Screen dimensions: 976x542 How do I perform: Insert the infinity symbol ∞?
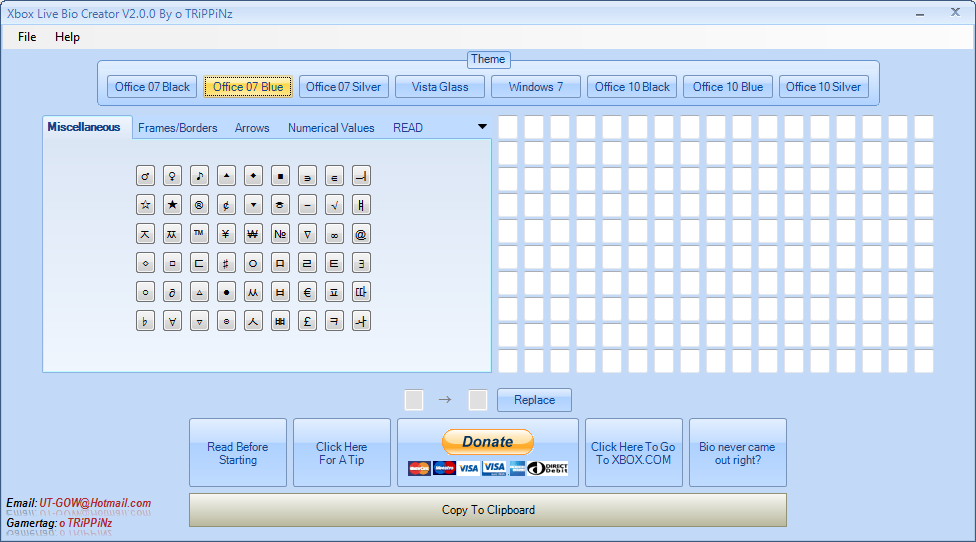pyautogui.click(x=334, y=234)
